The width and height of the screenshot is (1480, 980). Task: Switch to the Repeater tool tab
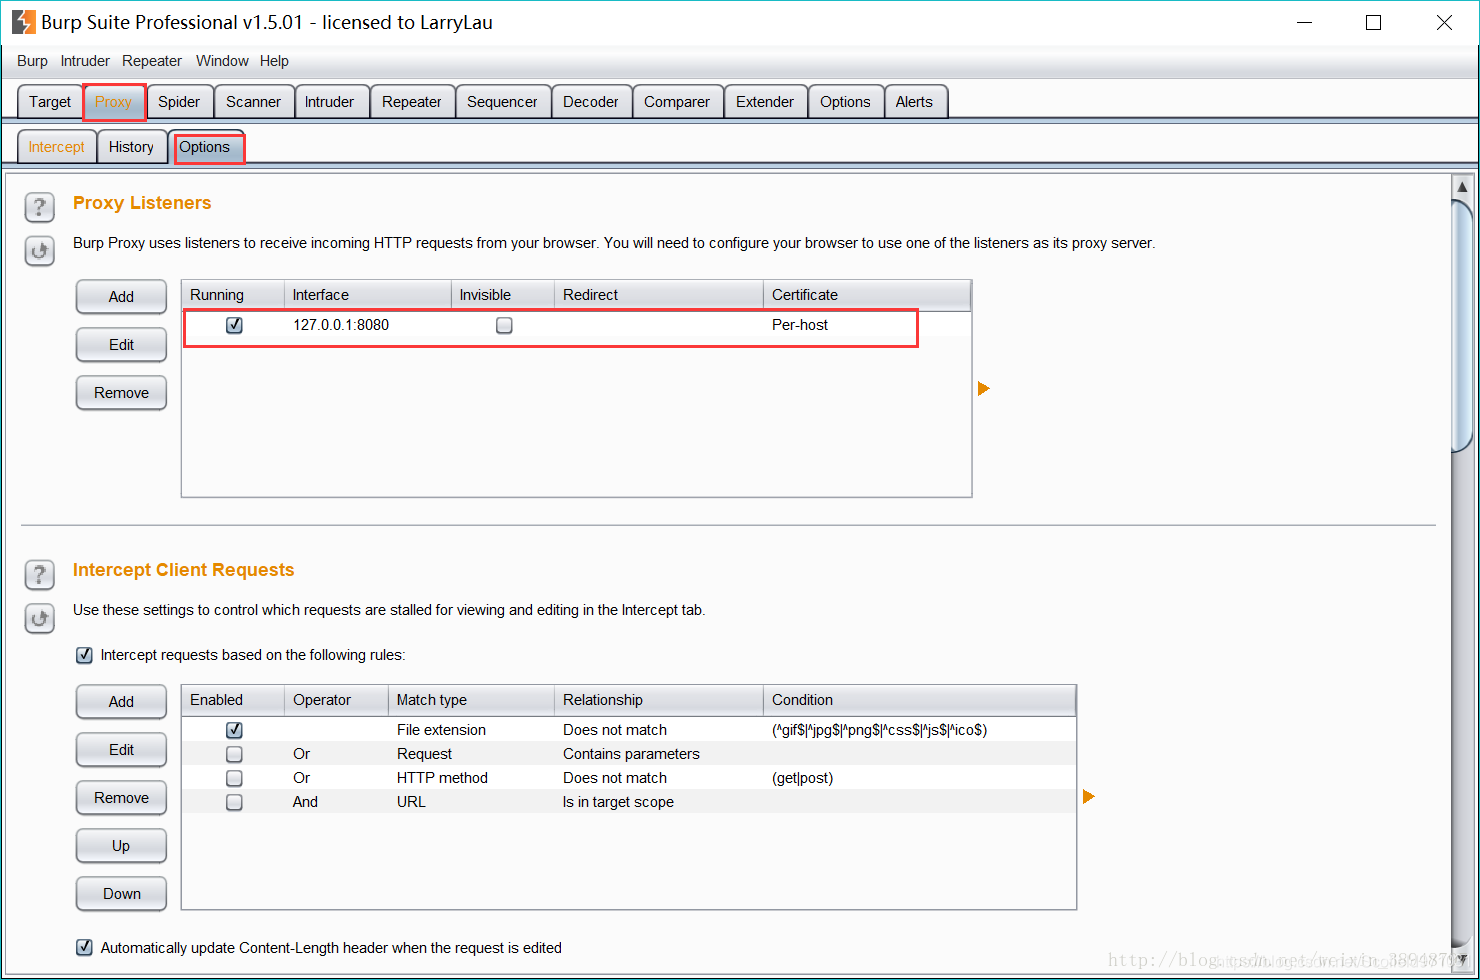click(x=411, y=102)
